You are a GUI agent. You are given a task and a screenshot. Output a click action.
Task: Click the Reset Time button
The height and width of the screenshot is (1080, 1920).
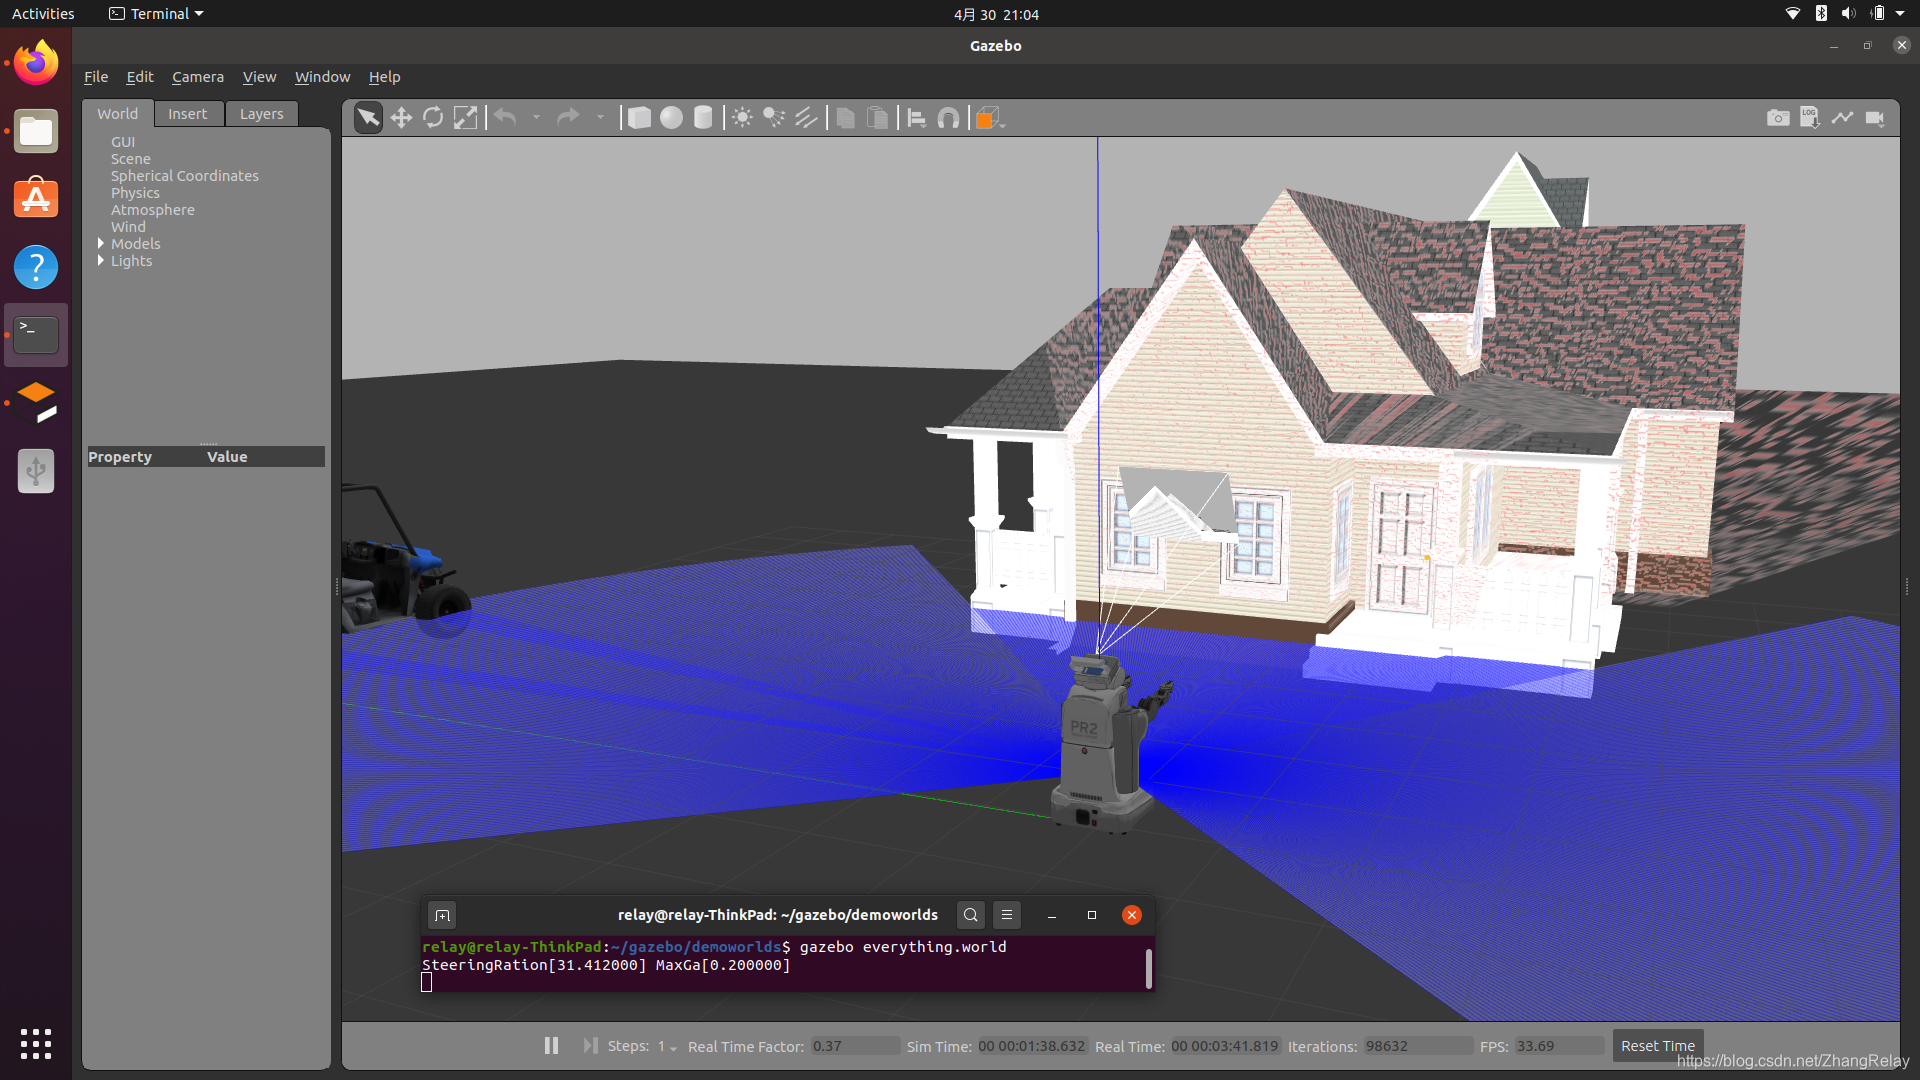1657,1045
